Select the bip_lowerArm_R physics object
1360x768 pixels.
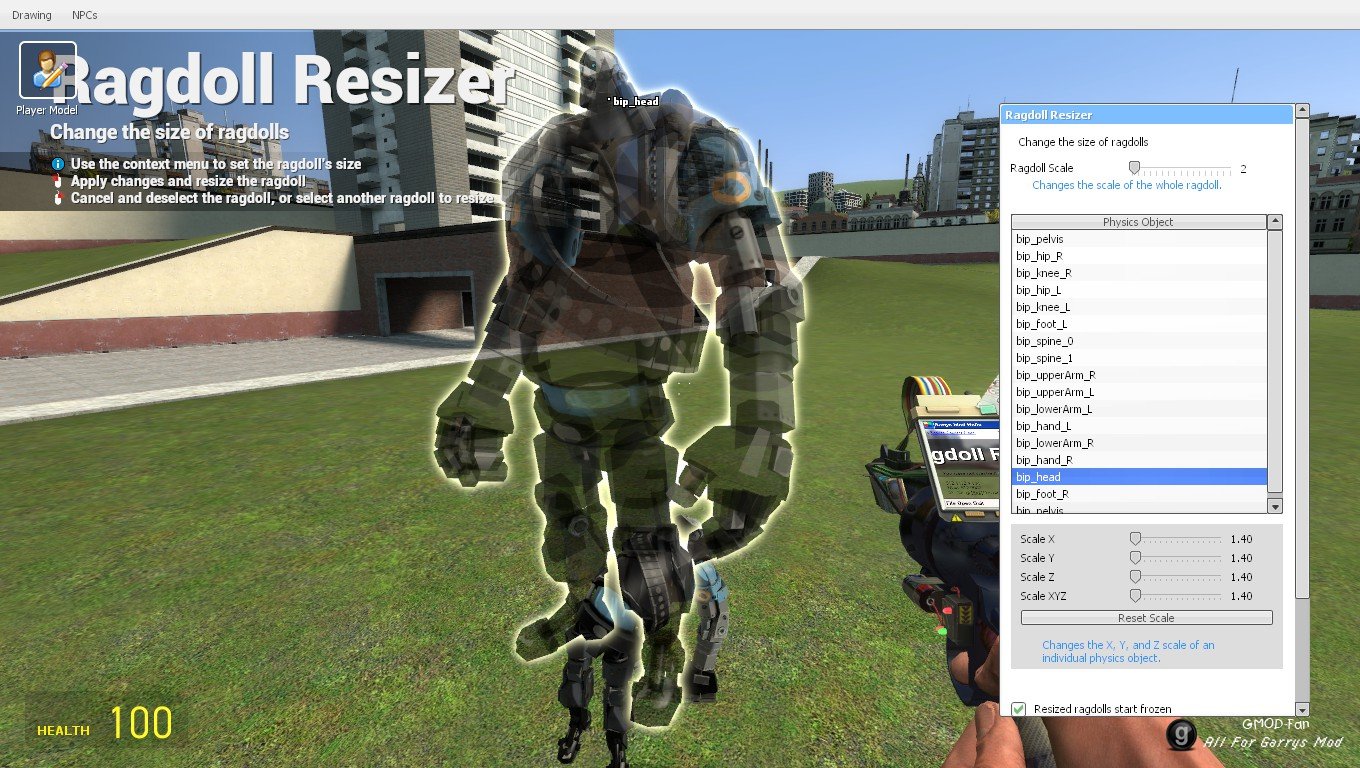pyautogui.click(x=1139, y=443)
